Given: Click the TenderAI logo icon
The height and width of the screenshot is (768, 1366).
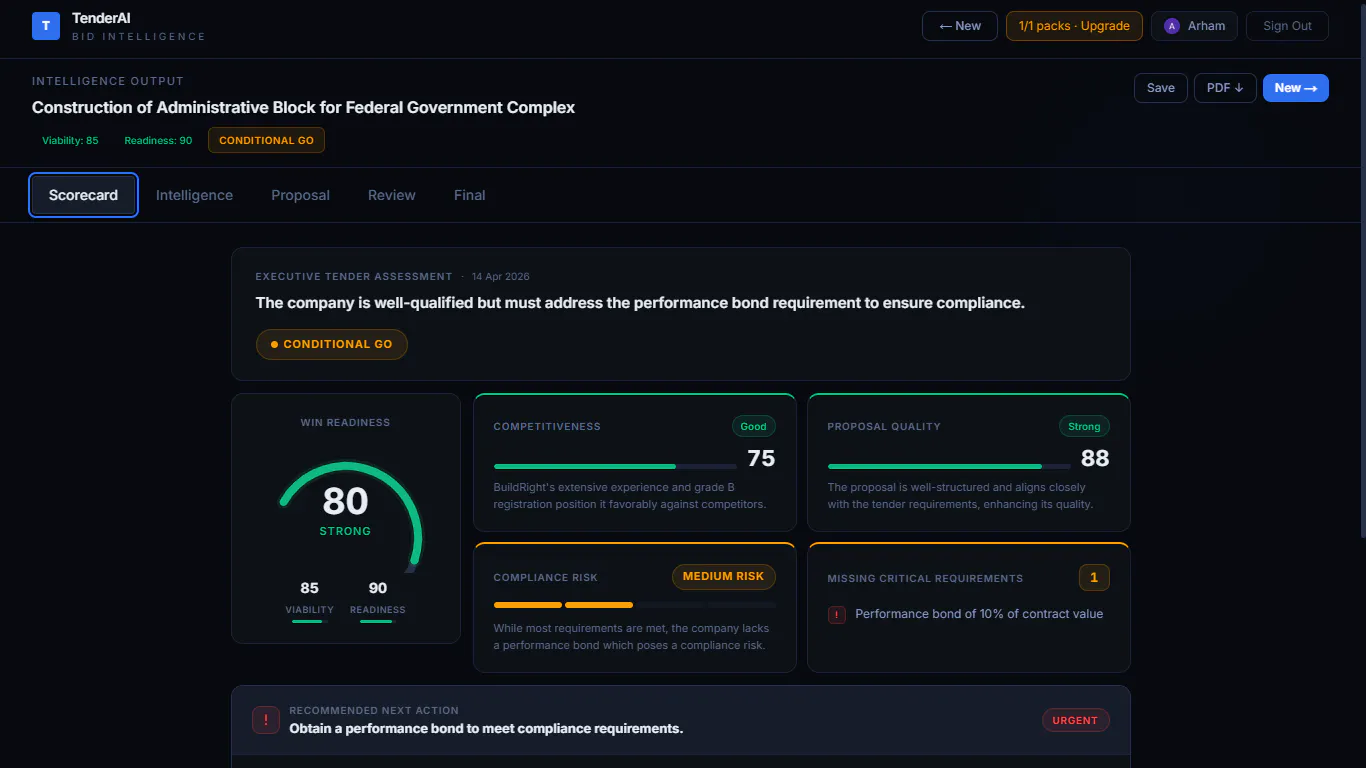Looking at the screenshot, I should coord(46,26).
